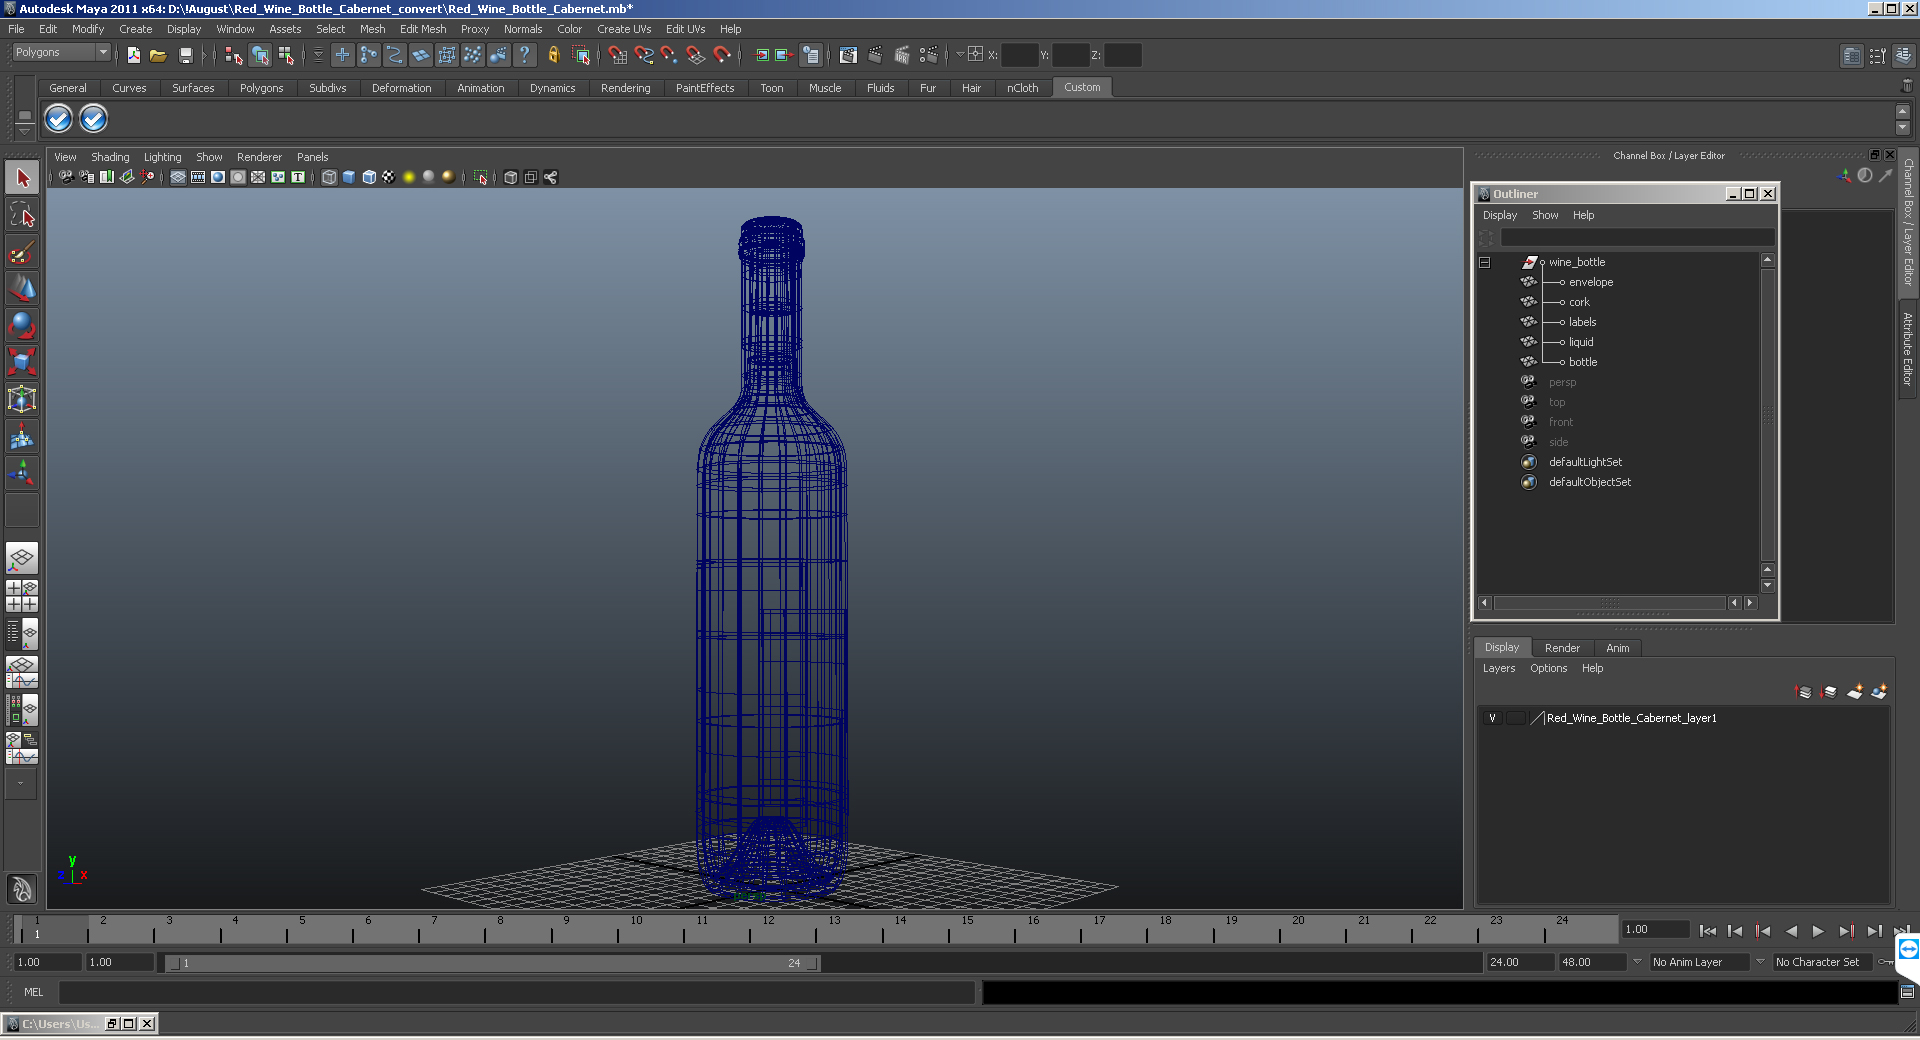Click second checkmark shelf button

tap(93, 119)
